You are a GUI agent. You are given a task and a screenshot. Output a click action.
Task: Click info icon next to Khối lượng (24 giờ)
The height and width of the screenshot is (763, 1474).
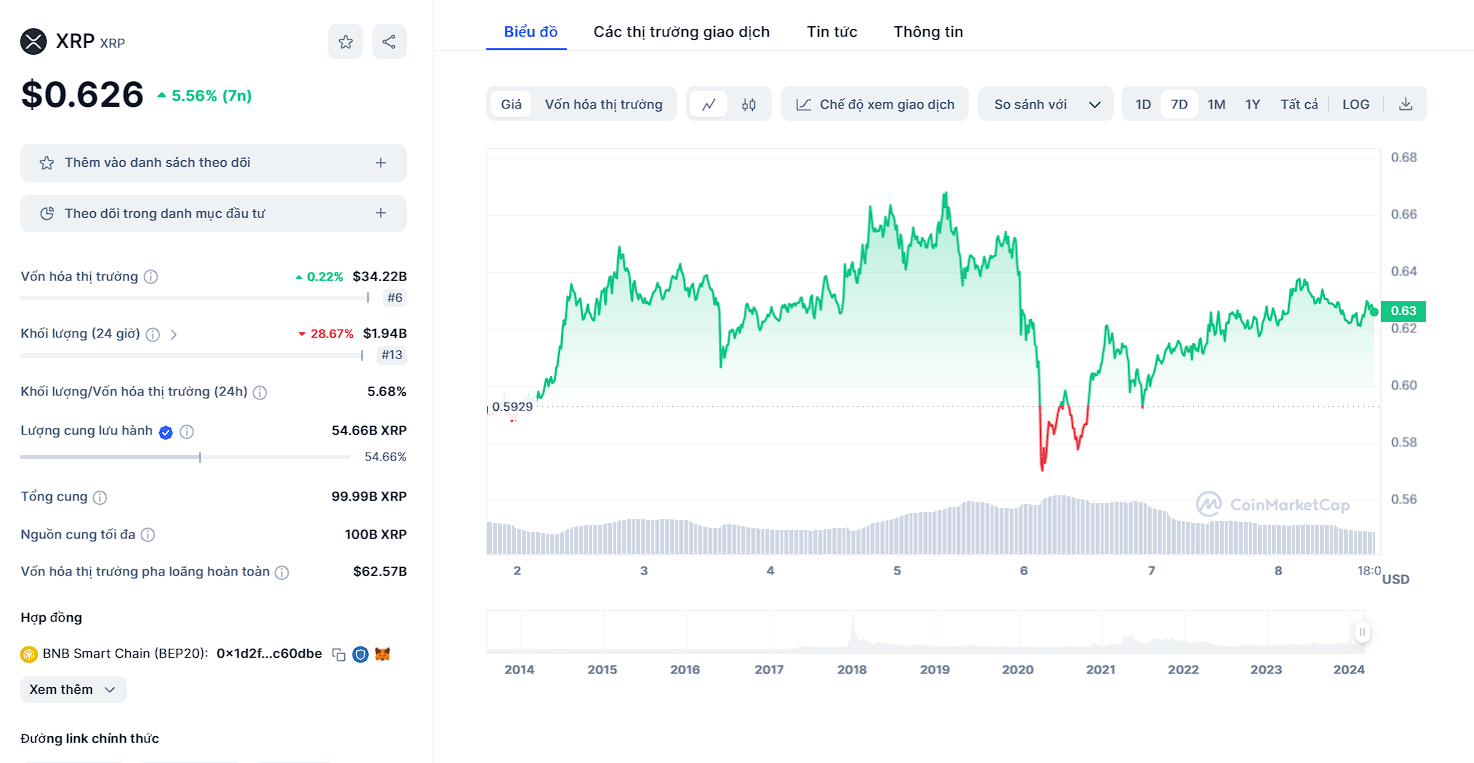[153, 334]
